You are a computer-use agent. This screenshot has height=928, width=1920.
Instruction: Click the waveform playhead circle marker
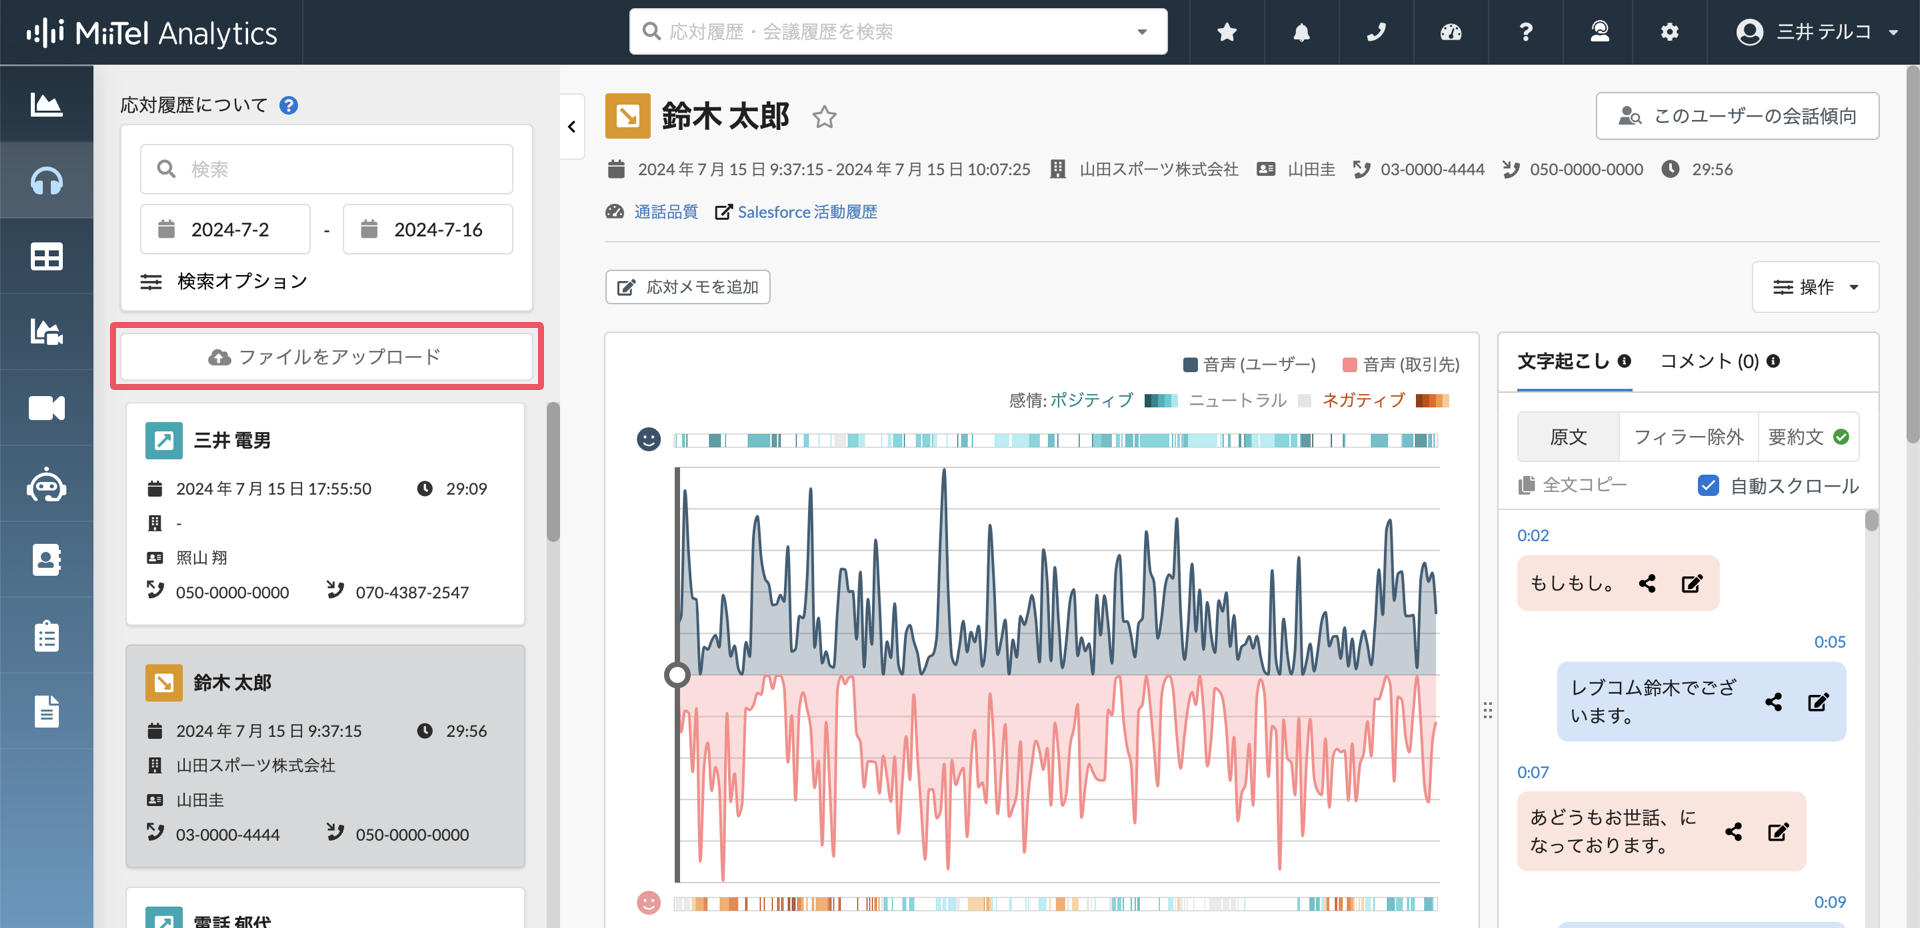click(677, 675)
